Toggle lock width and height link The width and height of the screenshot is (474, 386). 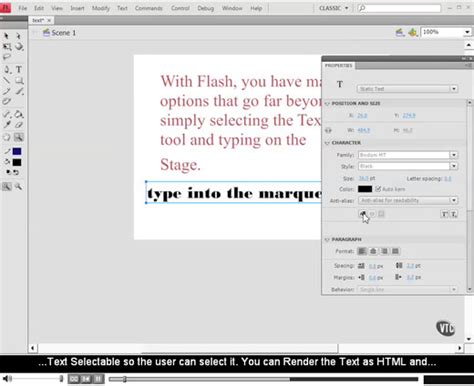pyautogui.click(x=328, y=130)
